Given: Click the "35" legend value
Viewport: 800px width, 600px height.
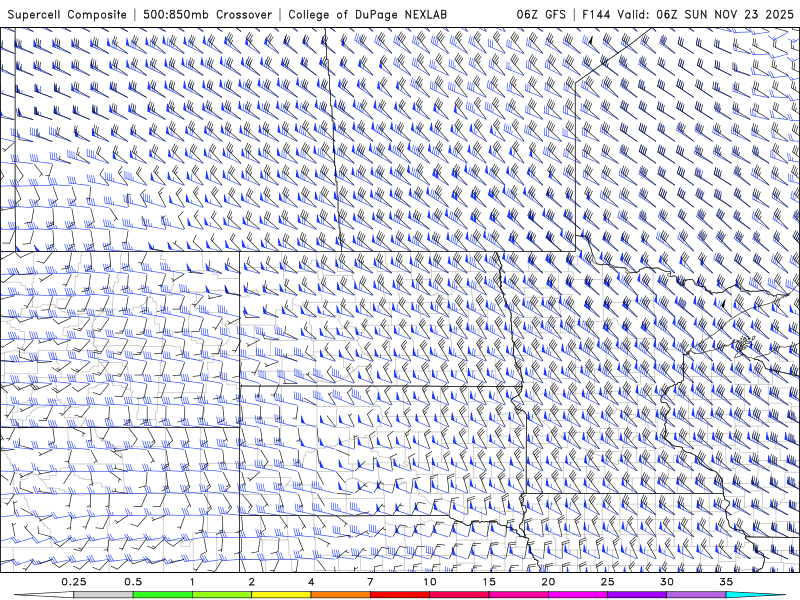Looking at the screenshot, I should 726,582.
